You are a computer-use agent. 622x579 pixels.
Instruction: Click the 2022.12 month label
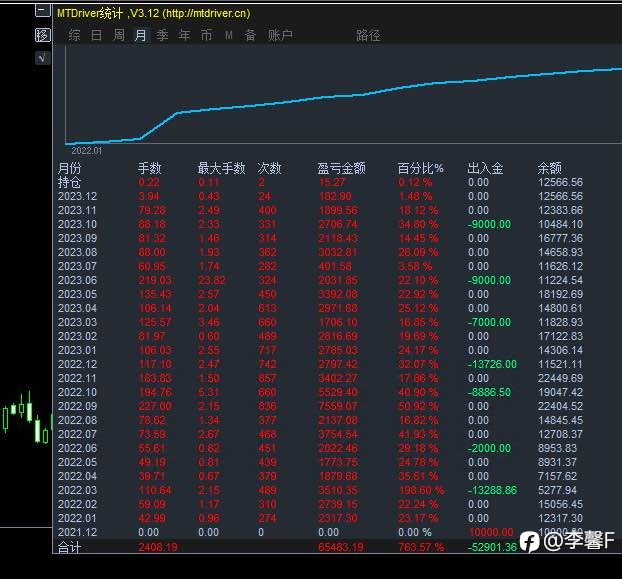pos(77,364)
